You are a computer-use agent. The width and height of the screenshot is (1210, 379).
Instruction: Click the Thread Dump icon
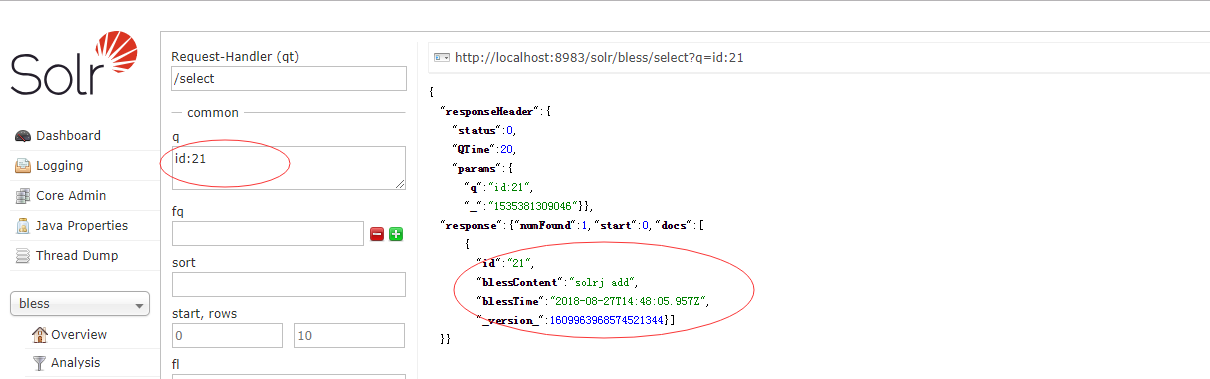tap(23, 256)
